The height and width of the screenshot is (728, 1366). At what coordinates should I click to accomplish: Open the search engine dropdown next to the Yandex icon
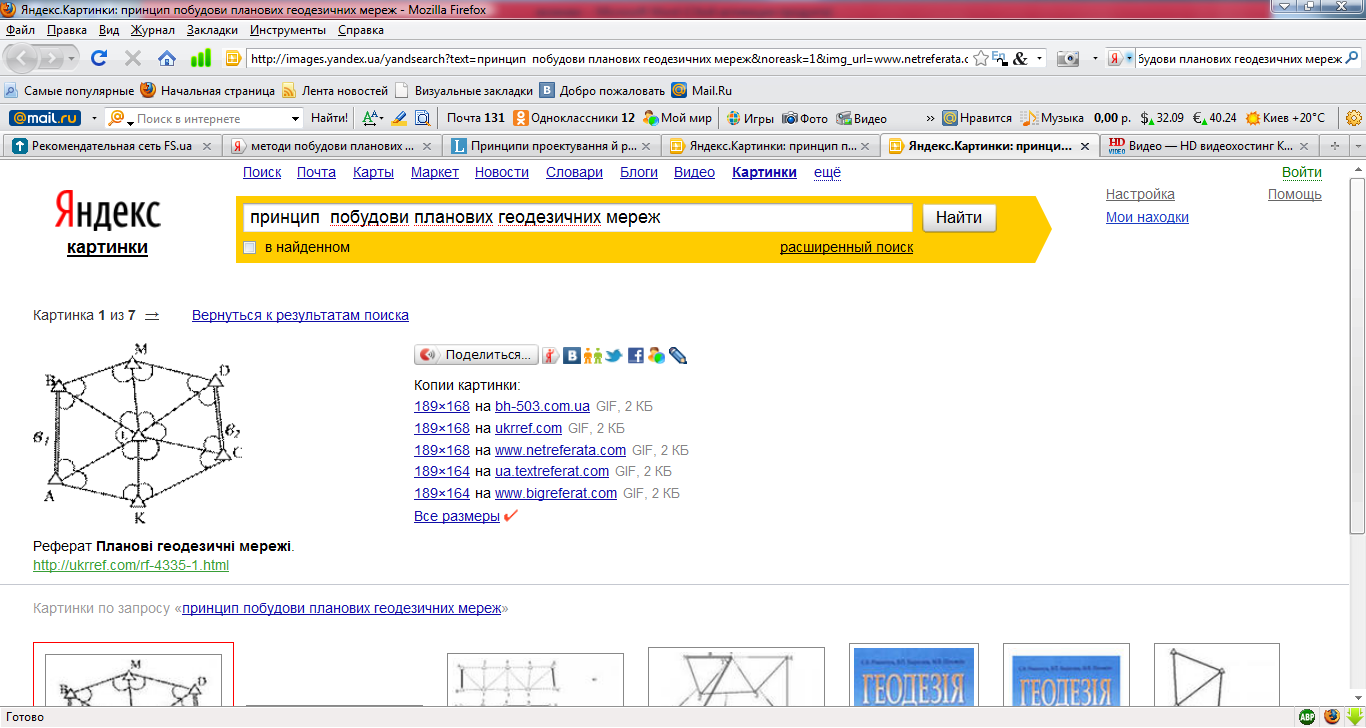point(1130,58)
